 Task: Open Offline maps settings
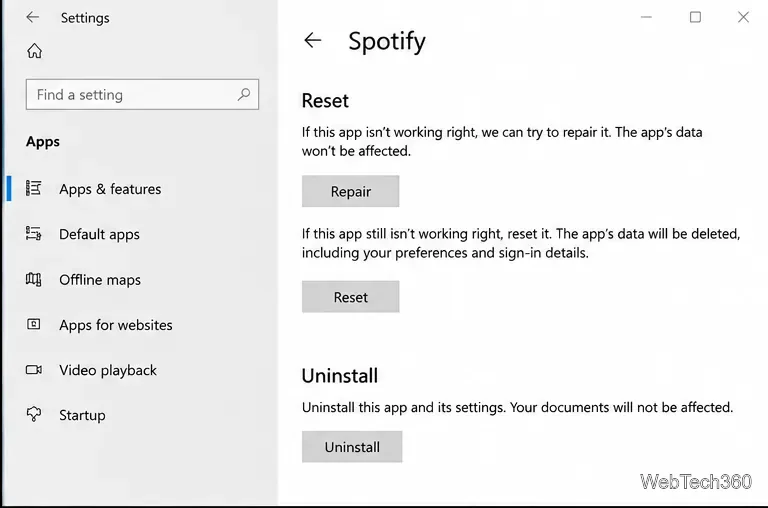point(100,280)
